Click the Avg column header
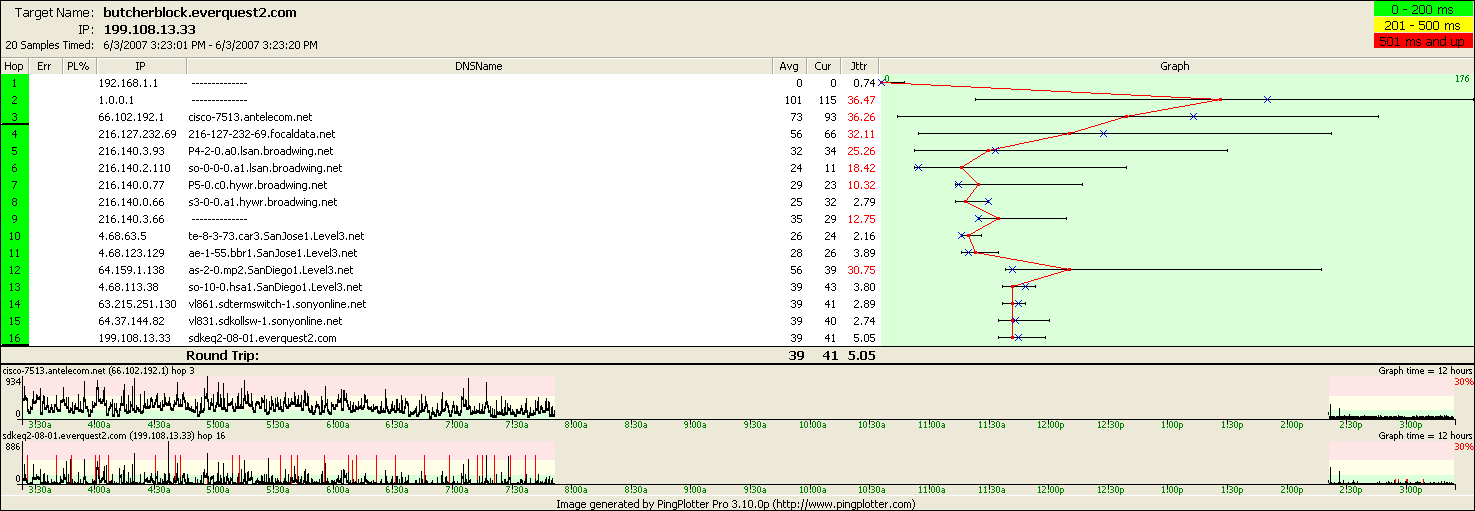The height and width of the screenshot is (511, 1475). 789,66
